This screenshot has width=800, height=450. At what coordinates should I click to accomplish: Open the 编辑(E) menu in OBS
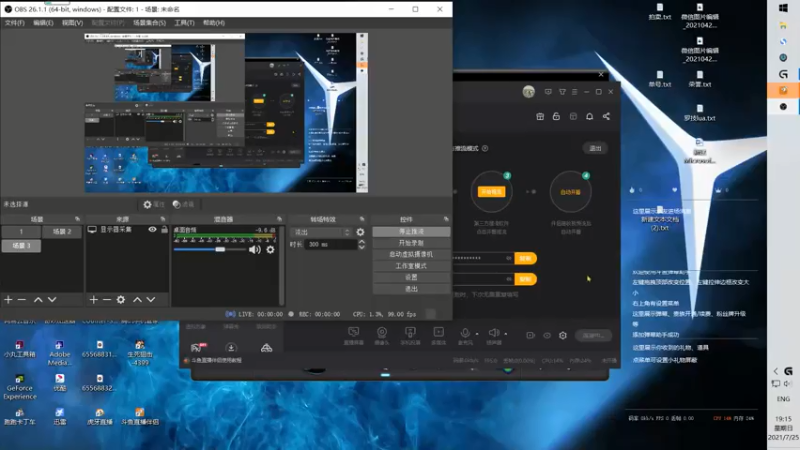pyautogui.click(x=43, y=23)
